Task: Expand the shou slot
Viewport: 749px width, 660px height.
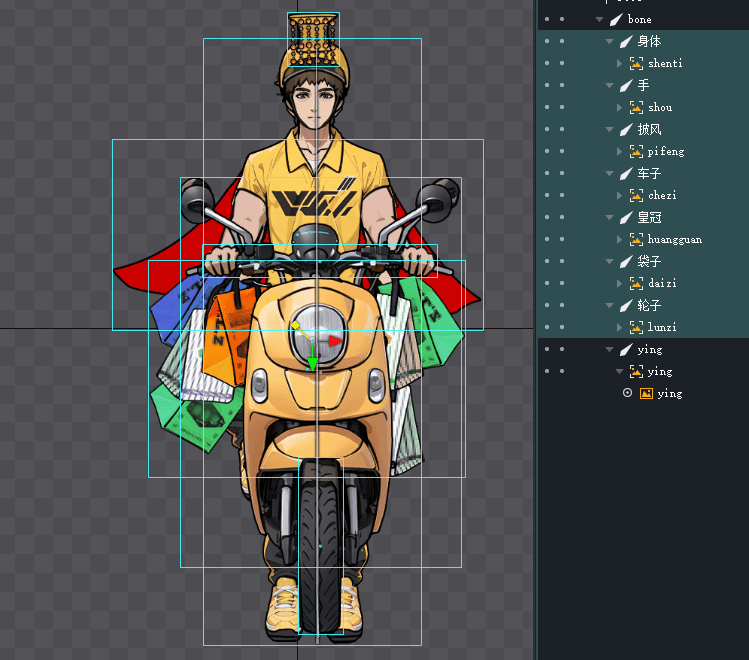Action: click(x=620, y=108)
